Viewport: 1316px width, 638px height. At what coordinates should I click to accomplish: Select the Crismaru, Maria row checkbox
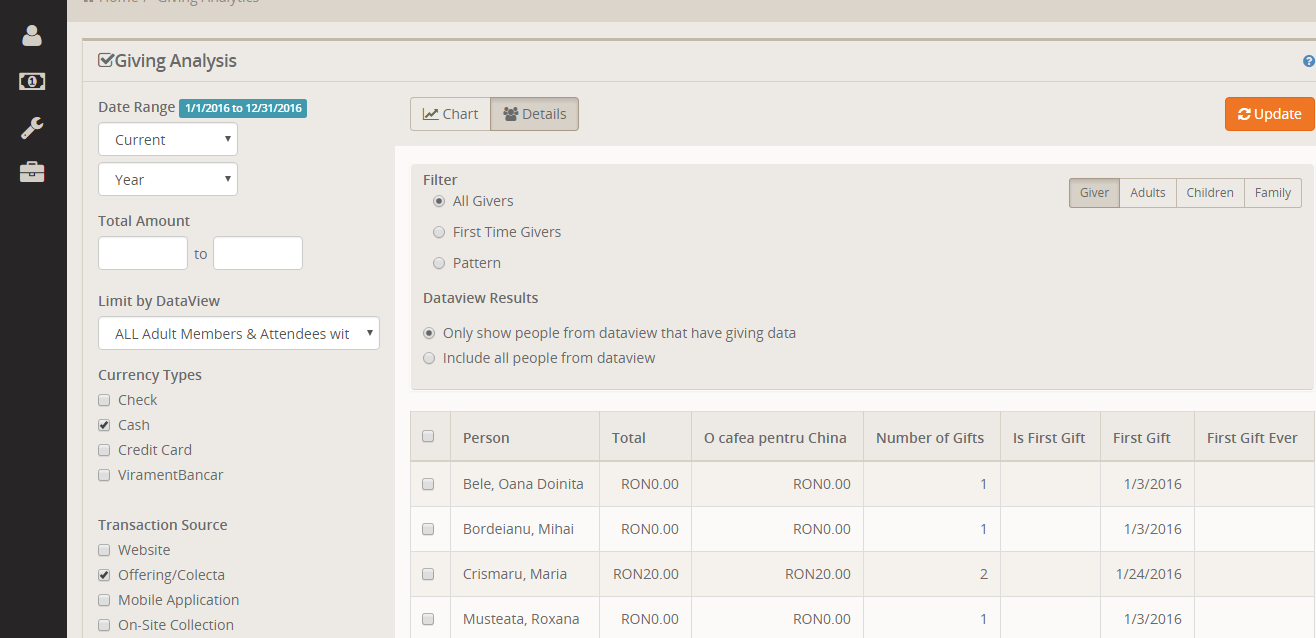[428, 574]
